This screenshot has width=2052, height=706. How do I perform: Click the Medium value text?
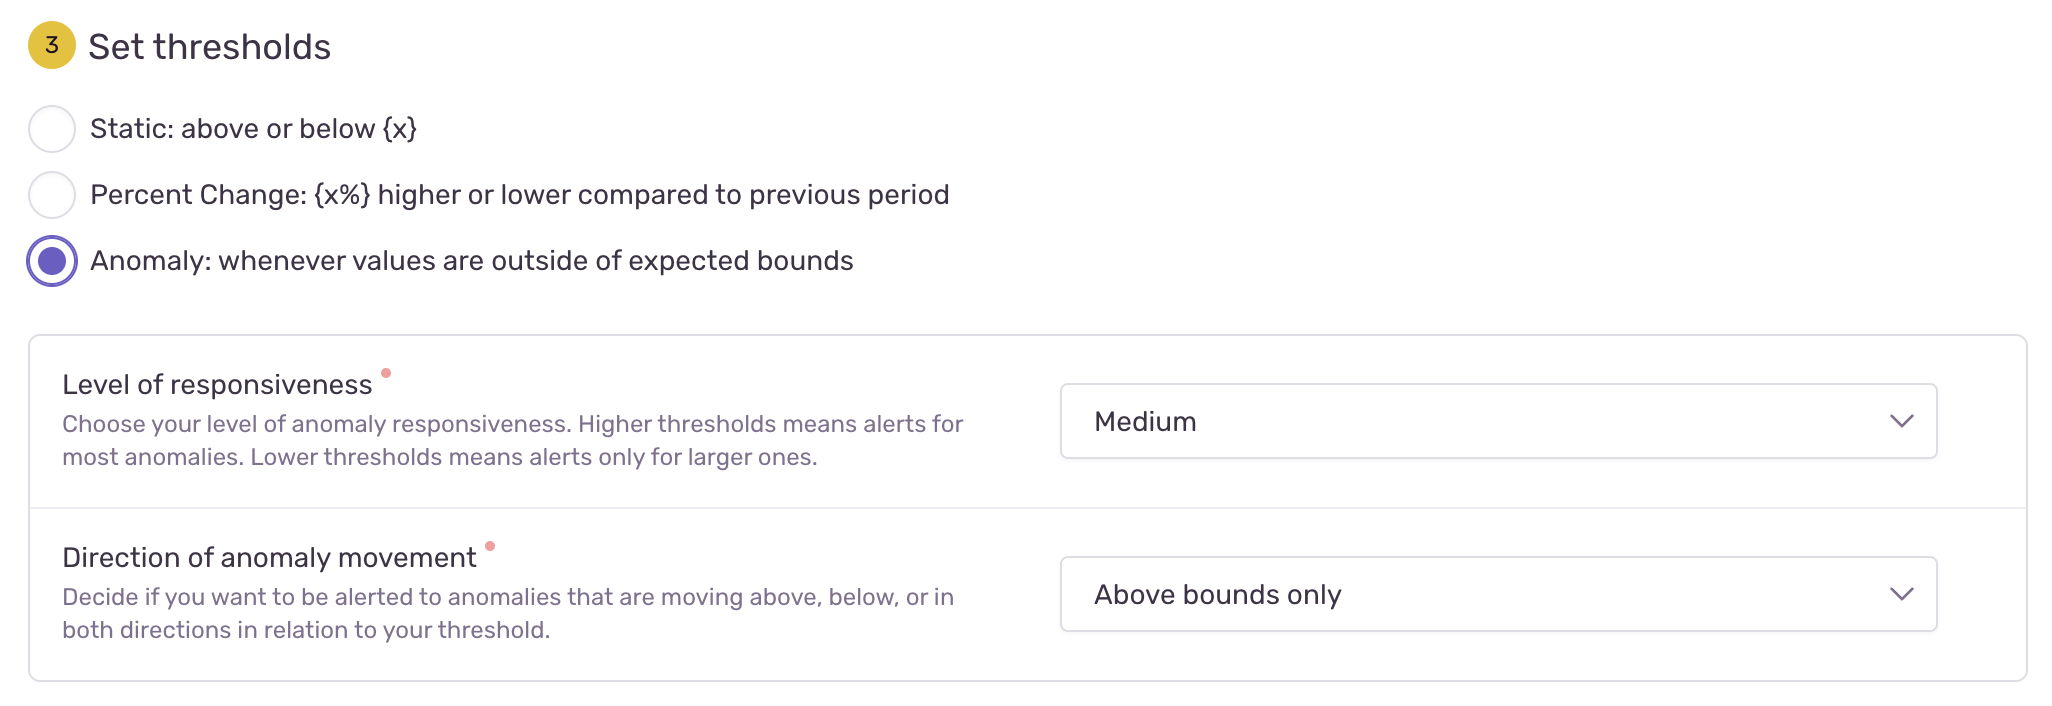(x=1145, y=422)
